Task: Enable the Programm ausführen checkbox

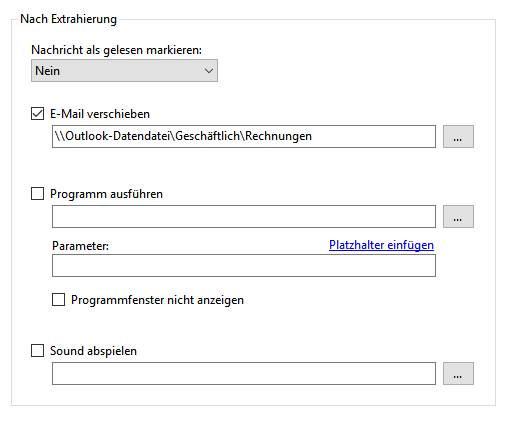Action: [37, 194]
